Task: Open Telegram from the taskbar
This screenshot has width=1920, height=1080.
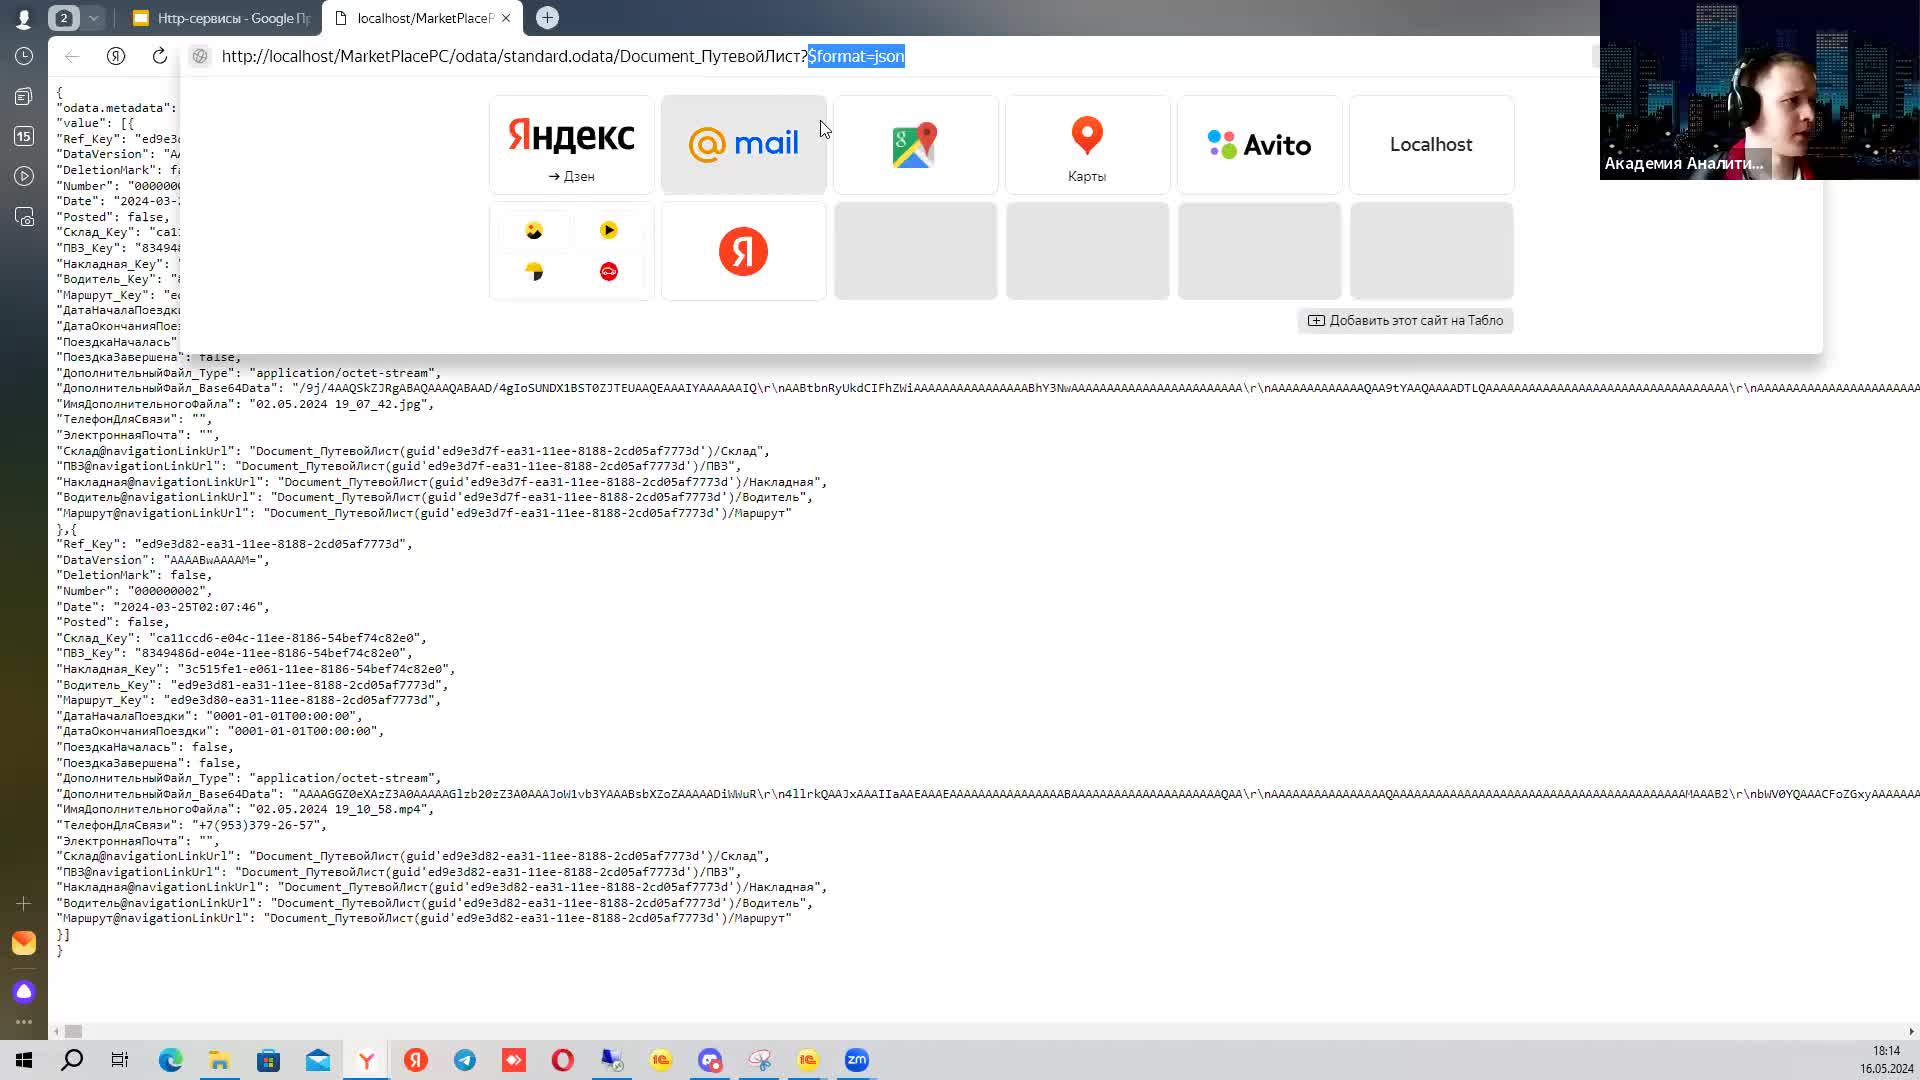Action: point(465,1060)
